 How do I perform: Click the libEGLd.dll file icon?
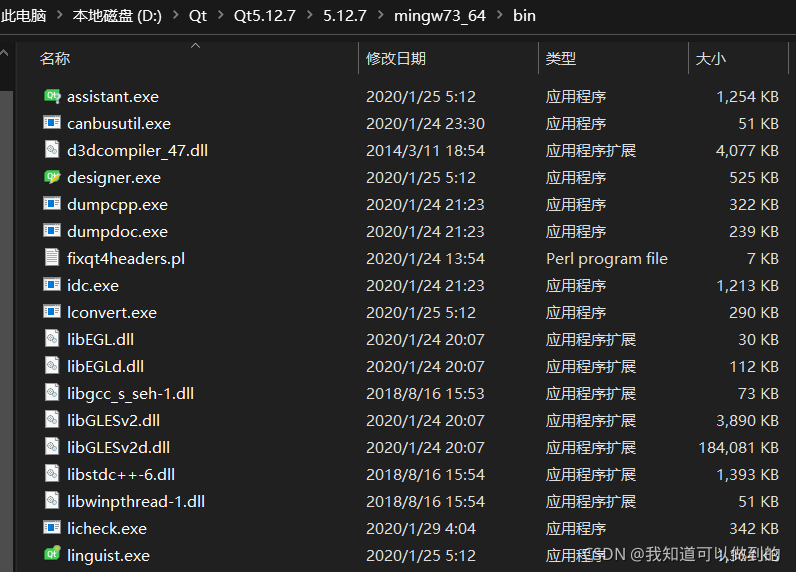point(52,365)
